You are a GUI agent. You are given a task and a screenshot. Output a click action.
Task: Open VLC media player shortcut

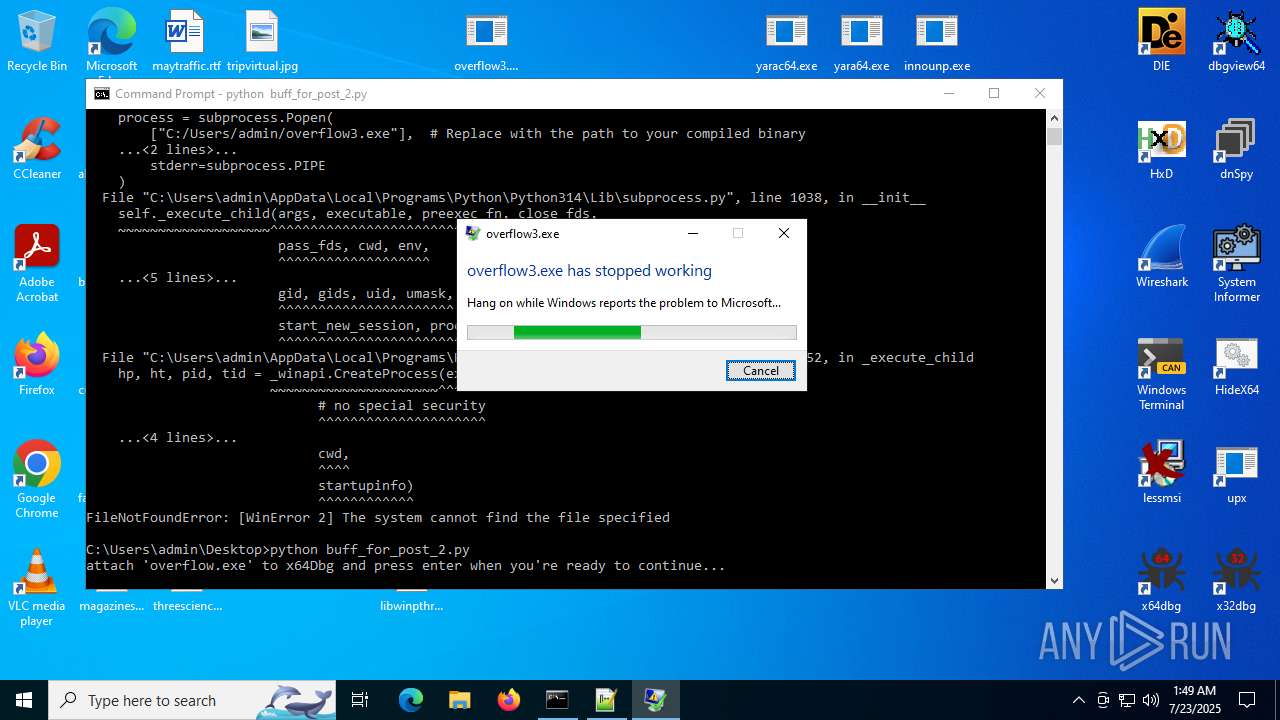pyautogui.click(x=37, y=588)
